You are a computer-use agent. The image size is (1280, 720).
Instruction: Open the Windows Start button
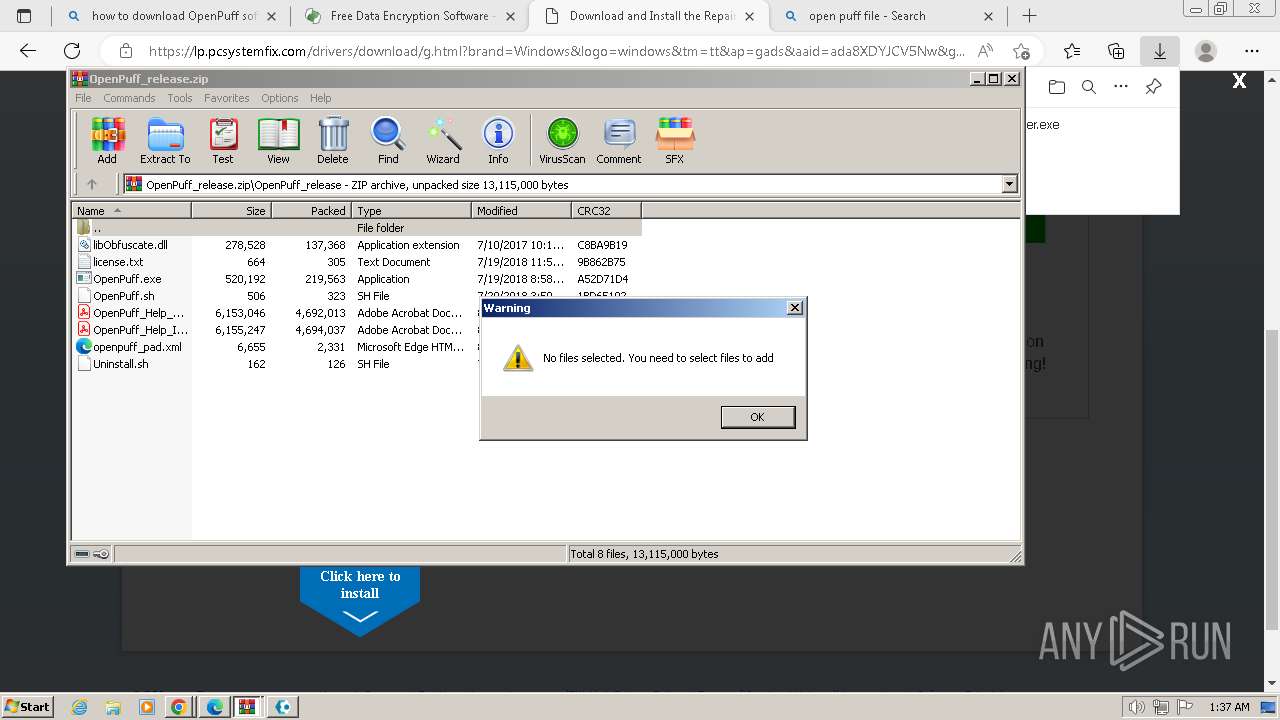[x=28, y=706]
